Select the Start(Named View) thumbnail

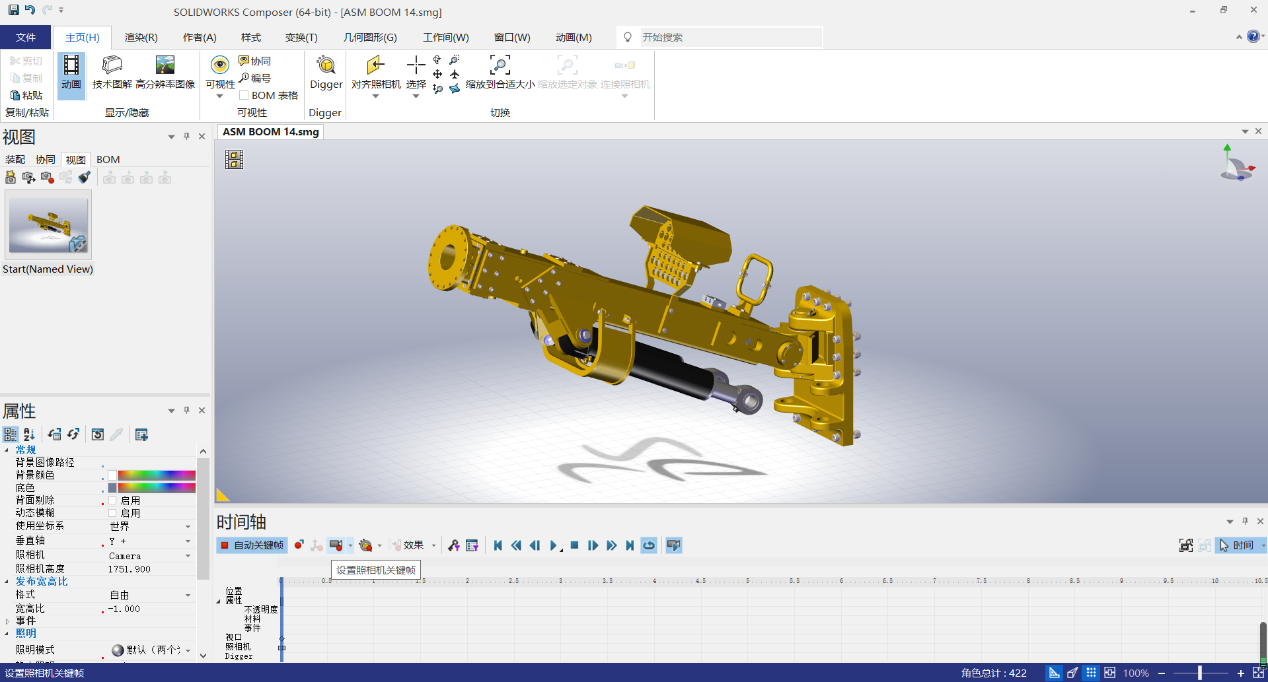[48, 227]
